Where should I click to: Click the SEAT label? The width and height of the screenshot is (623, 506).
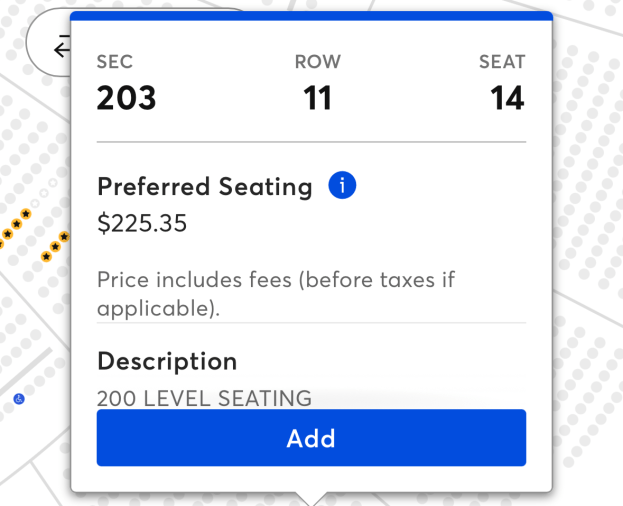point(502,62)
